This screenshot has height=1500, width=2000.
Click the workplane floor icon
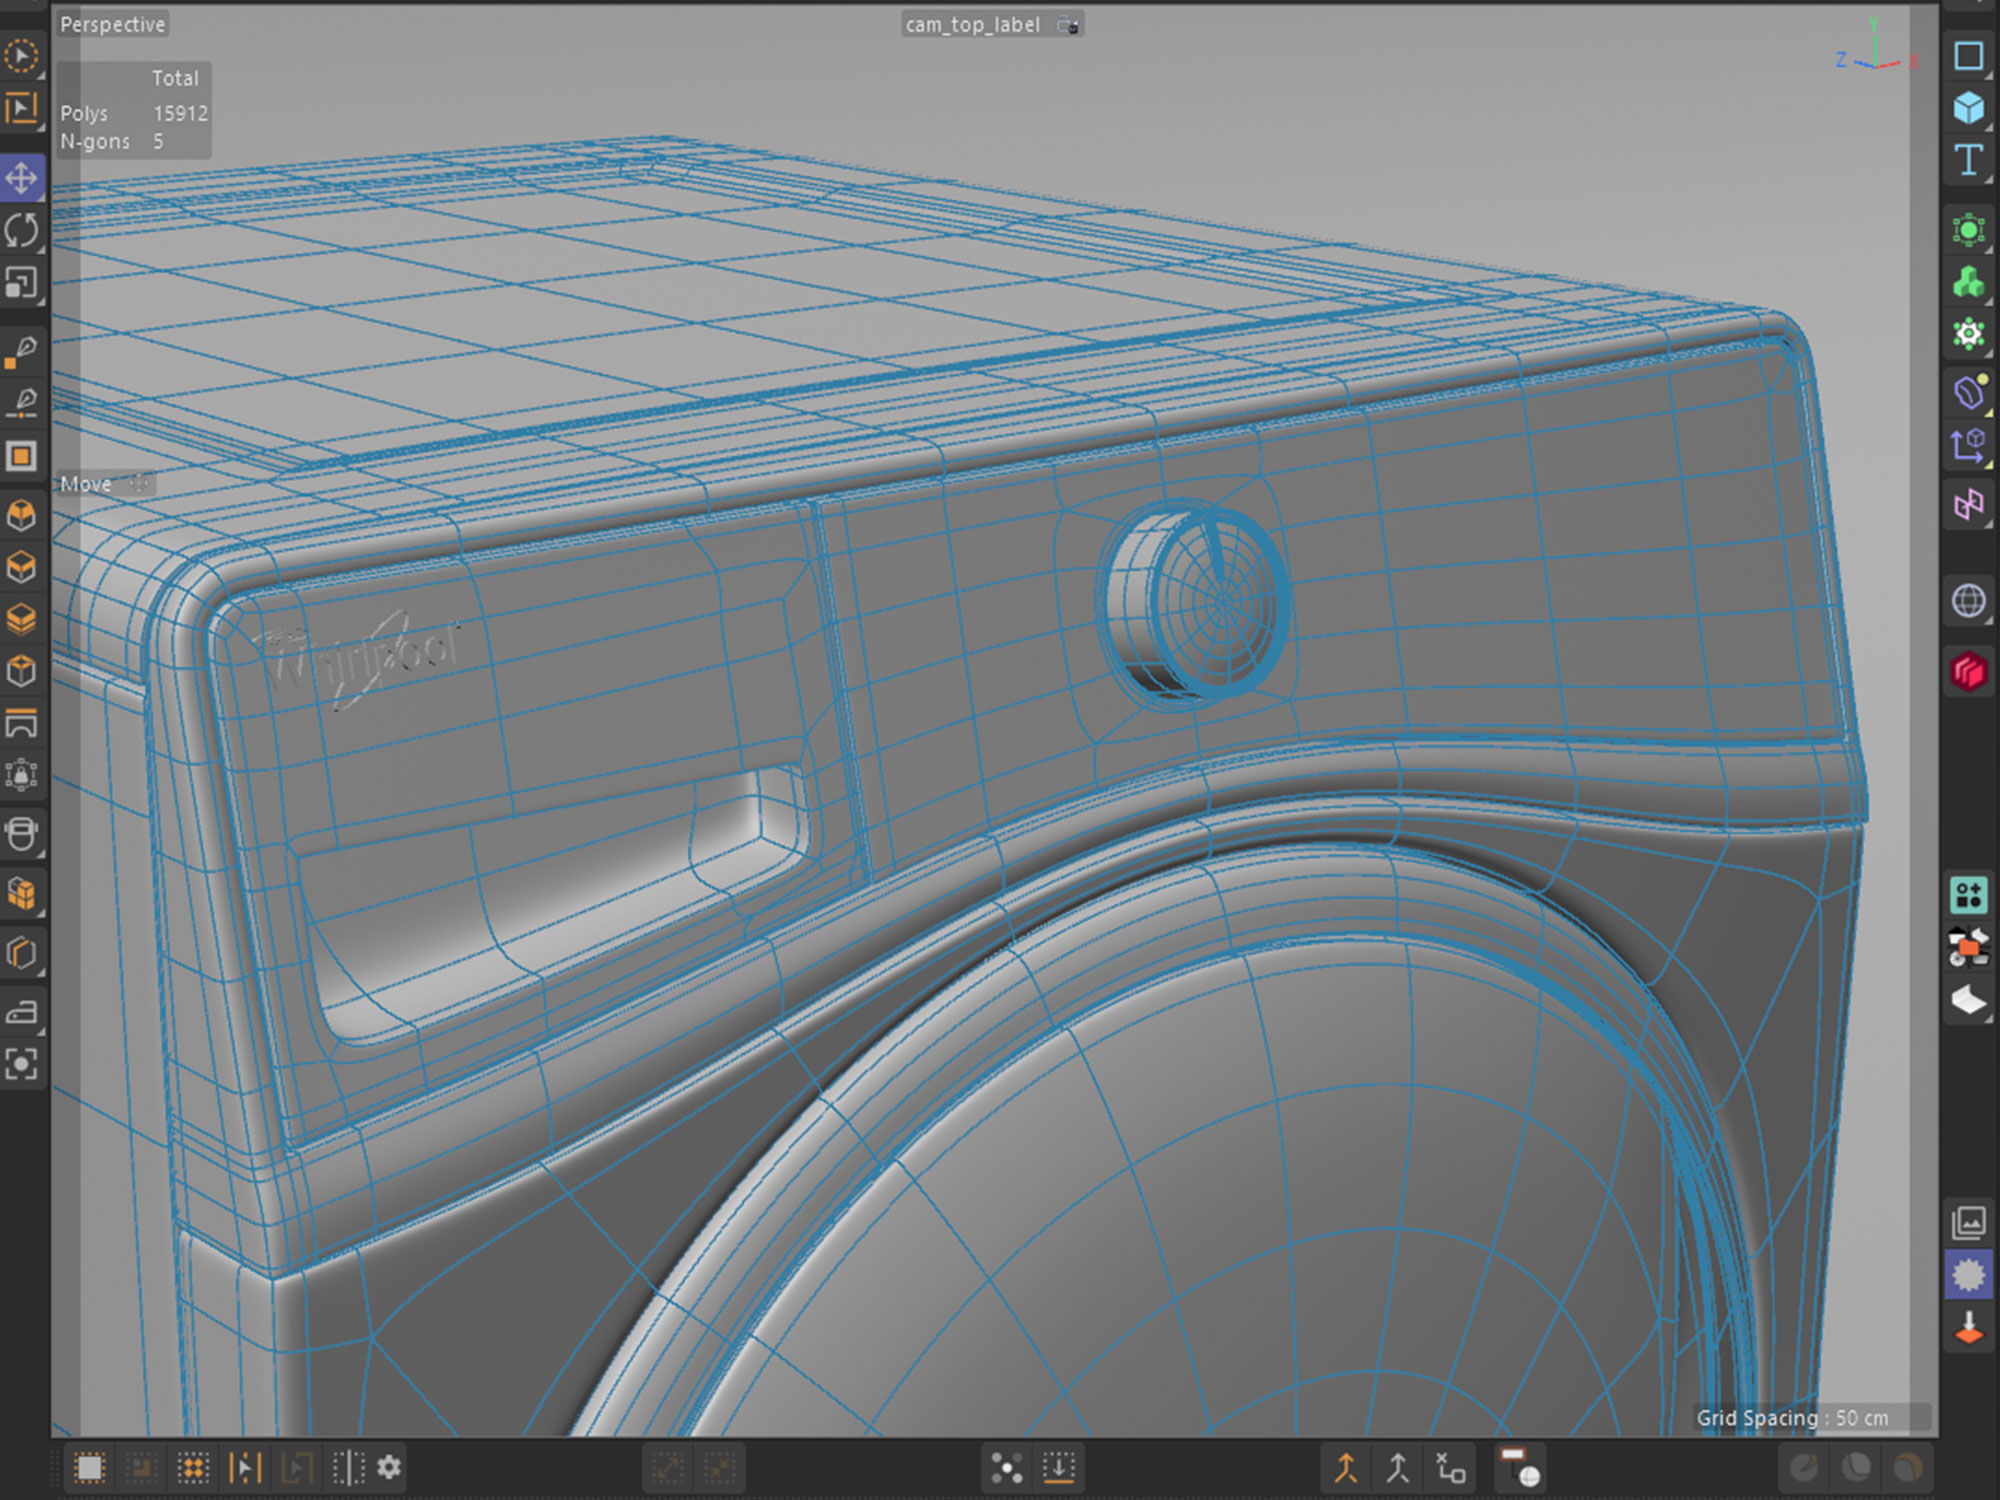[21, 723]
